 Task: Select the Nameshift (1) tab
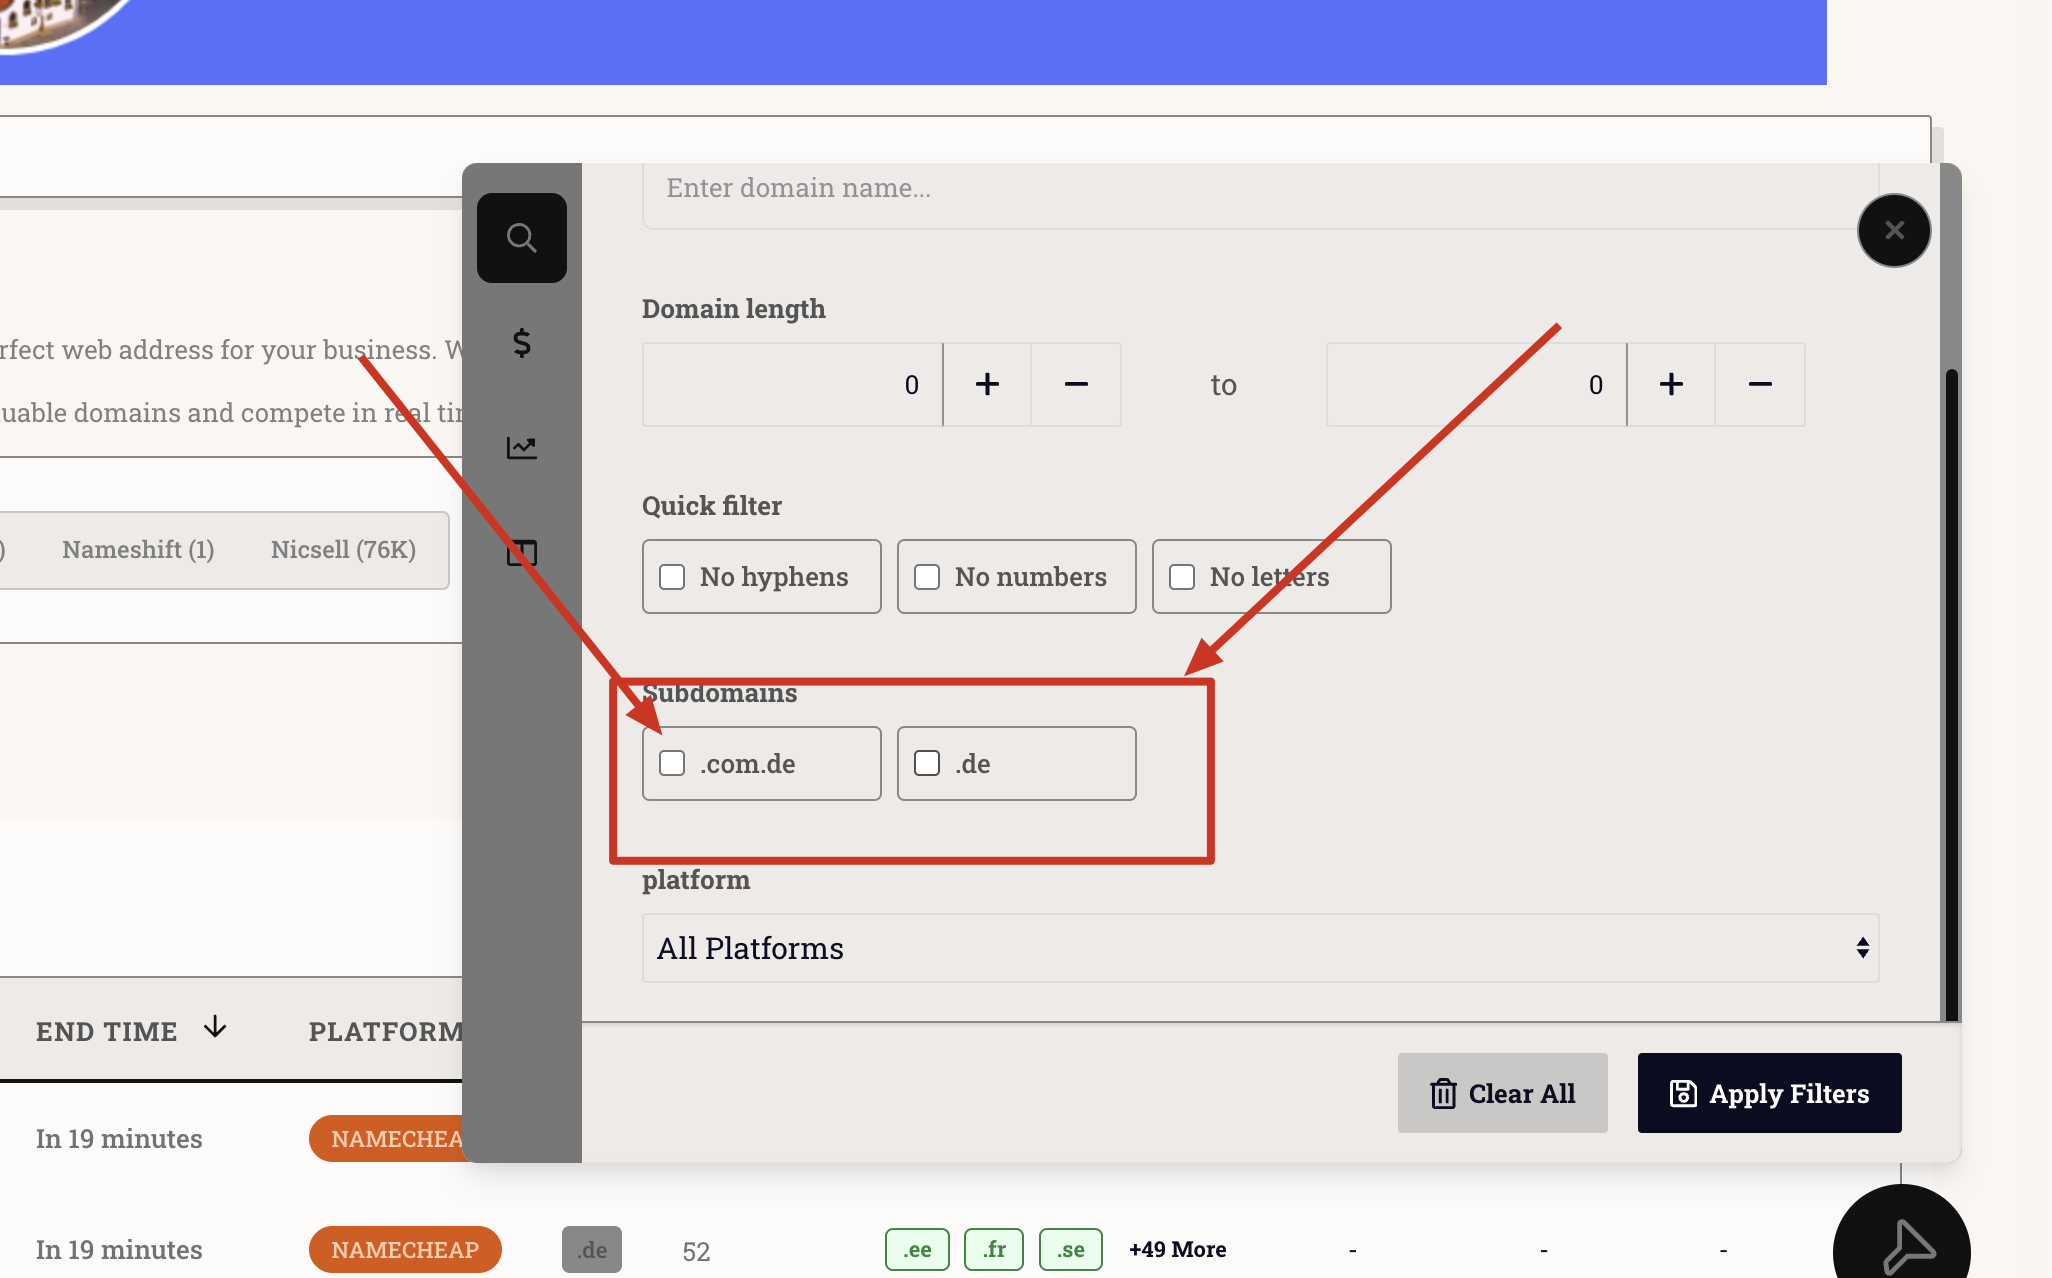tap(138, 550)
